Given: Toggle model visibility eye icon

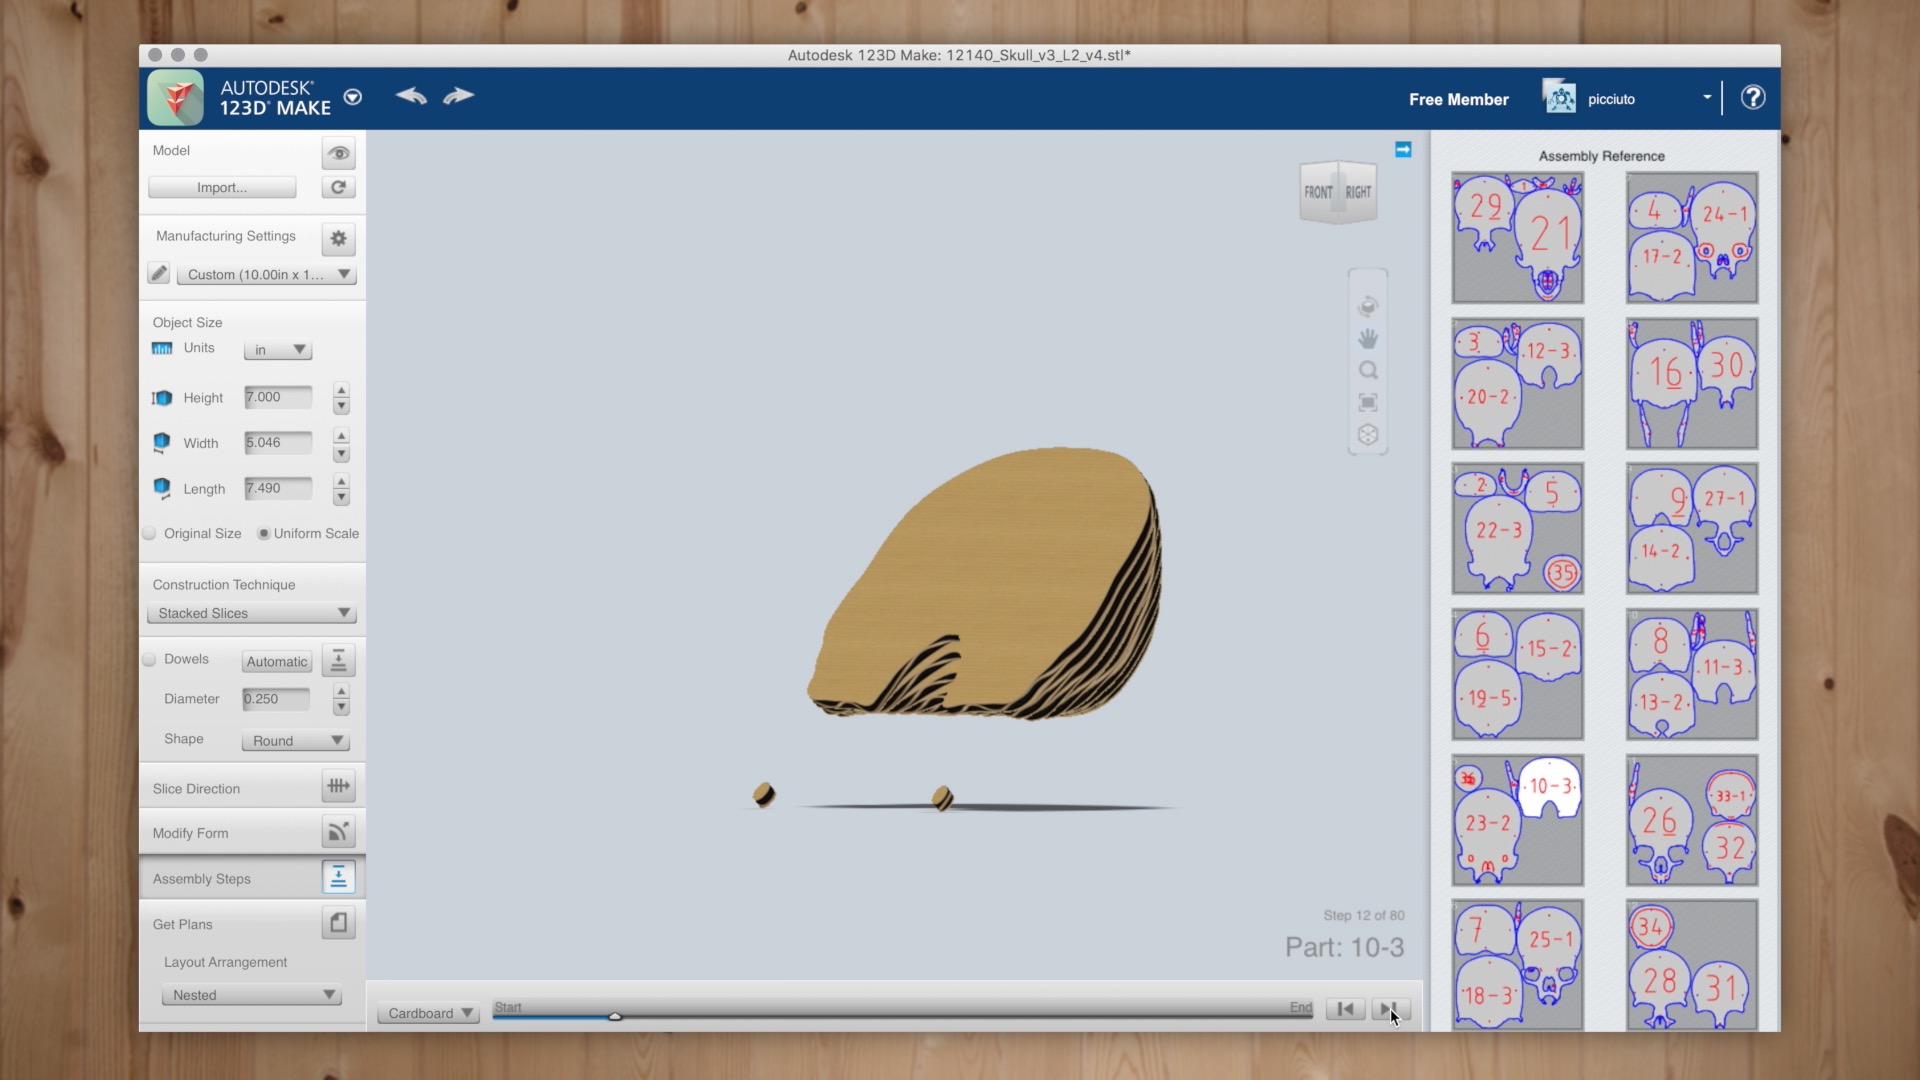Looking at the screenshot, I should point(338,153).
